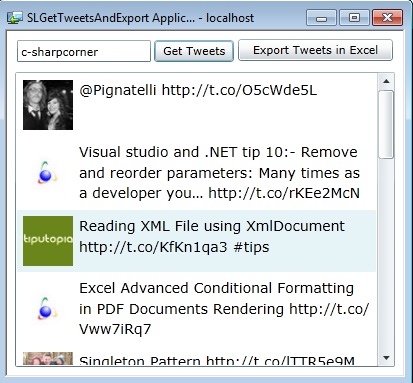Select the Excel Advanced Conditional Formatting tweet
Image resolution: width=413 pixels, height=383 pixels.
224,309
